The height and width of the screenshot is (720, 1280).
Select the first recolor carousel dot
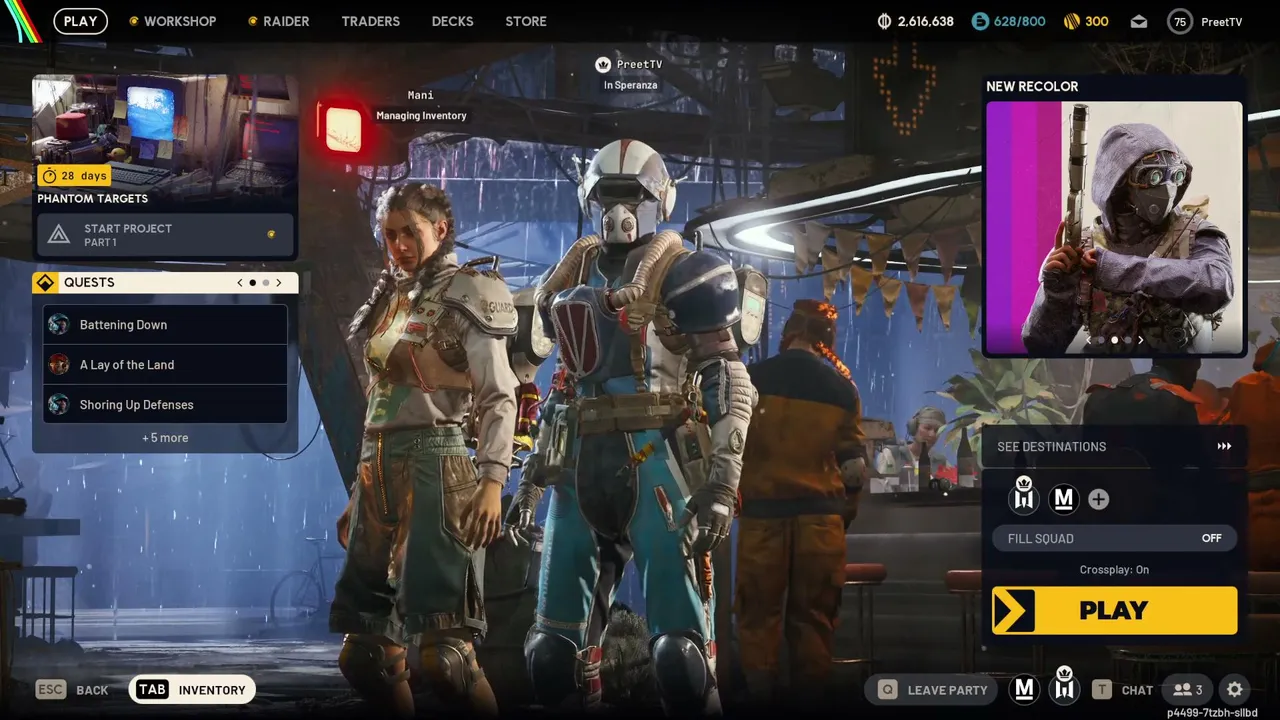[x=1102, y=340]
